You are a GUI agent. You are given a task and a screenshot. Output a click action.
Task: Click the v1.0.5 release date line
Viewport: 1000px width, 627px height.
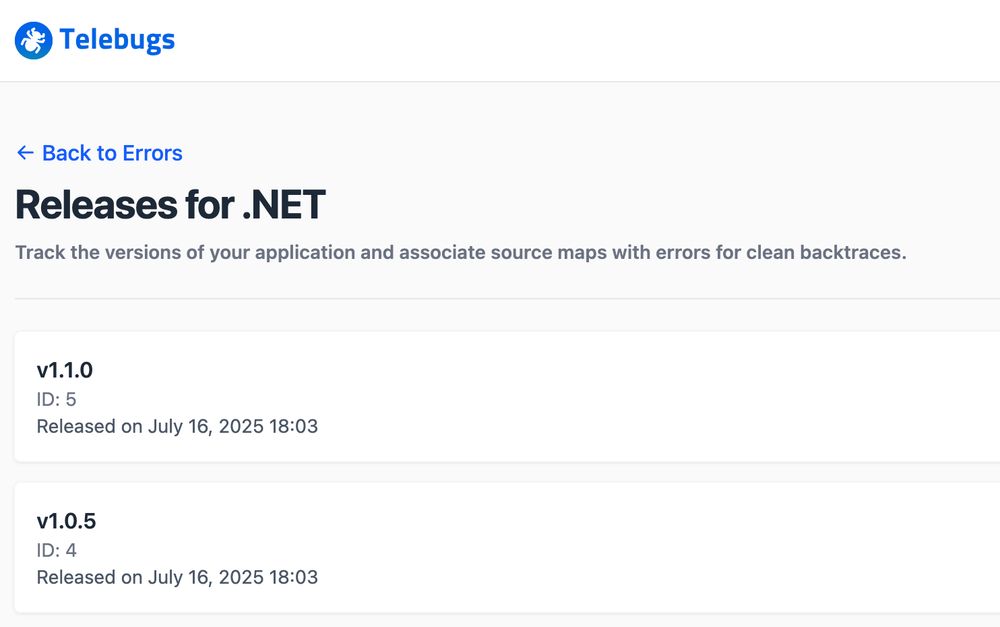[177, 577]
